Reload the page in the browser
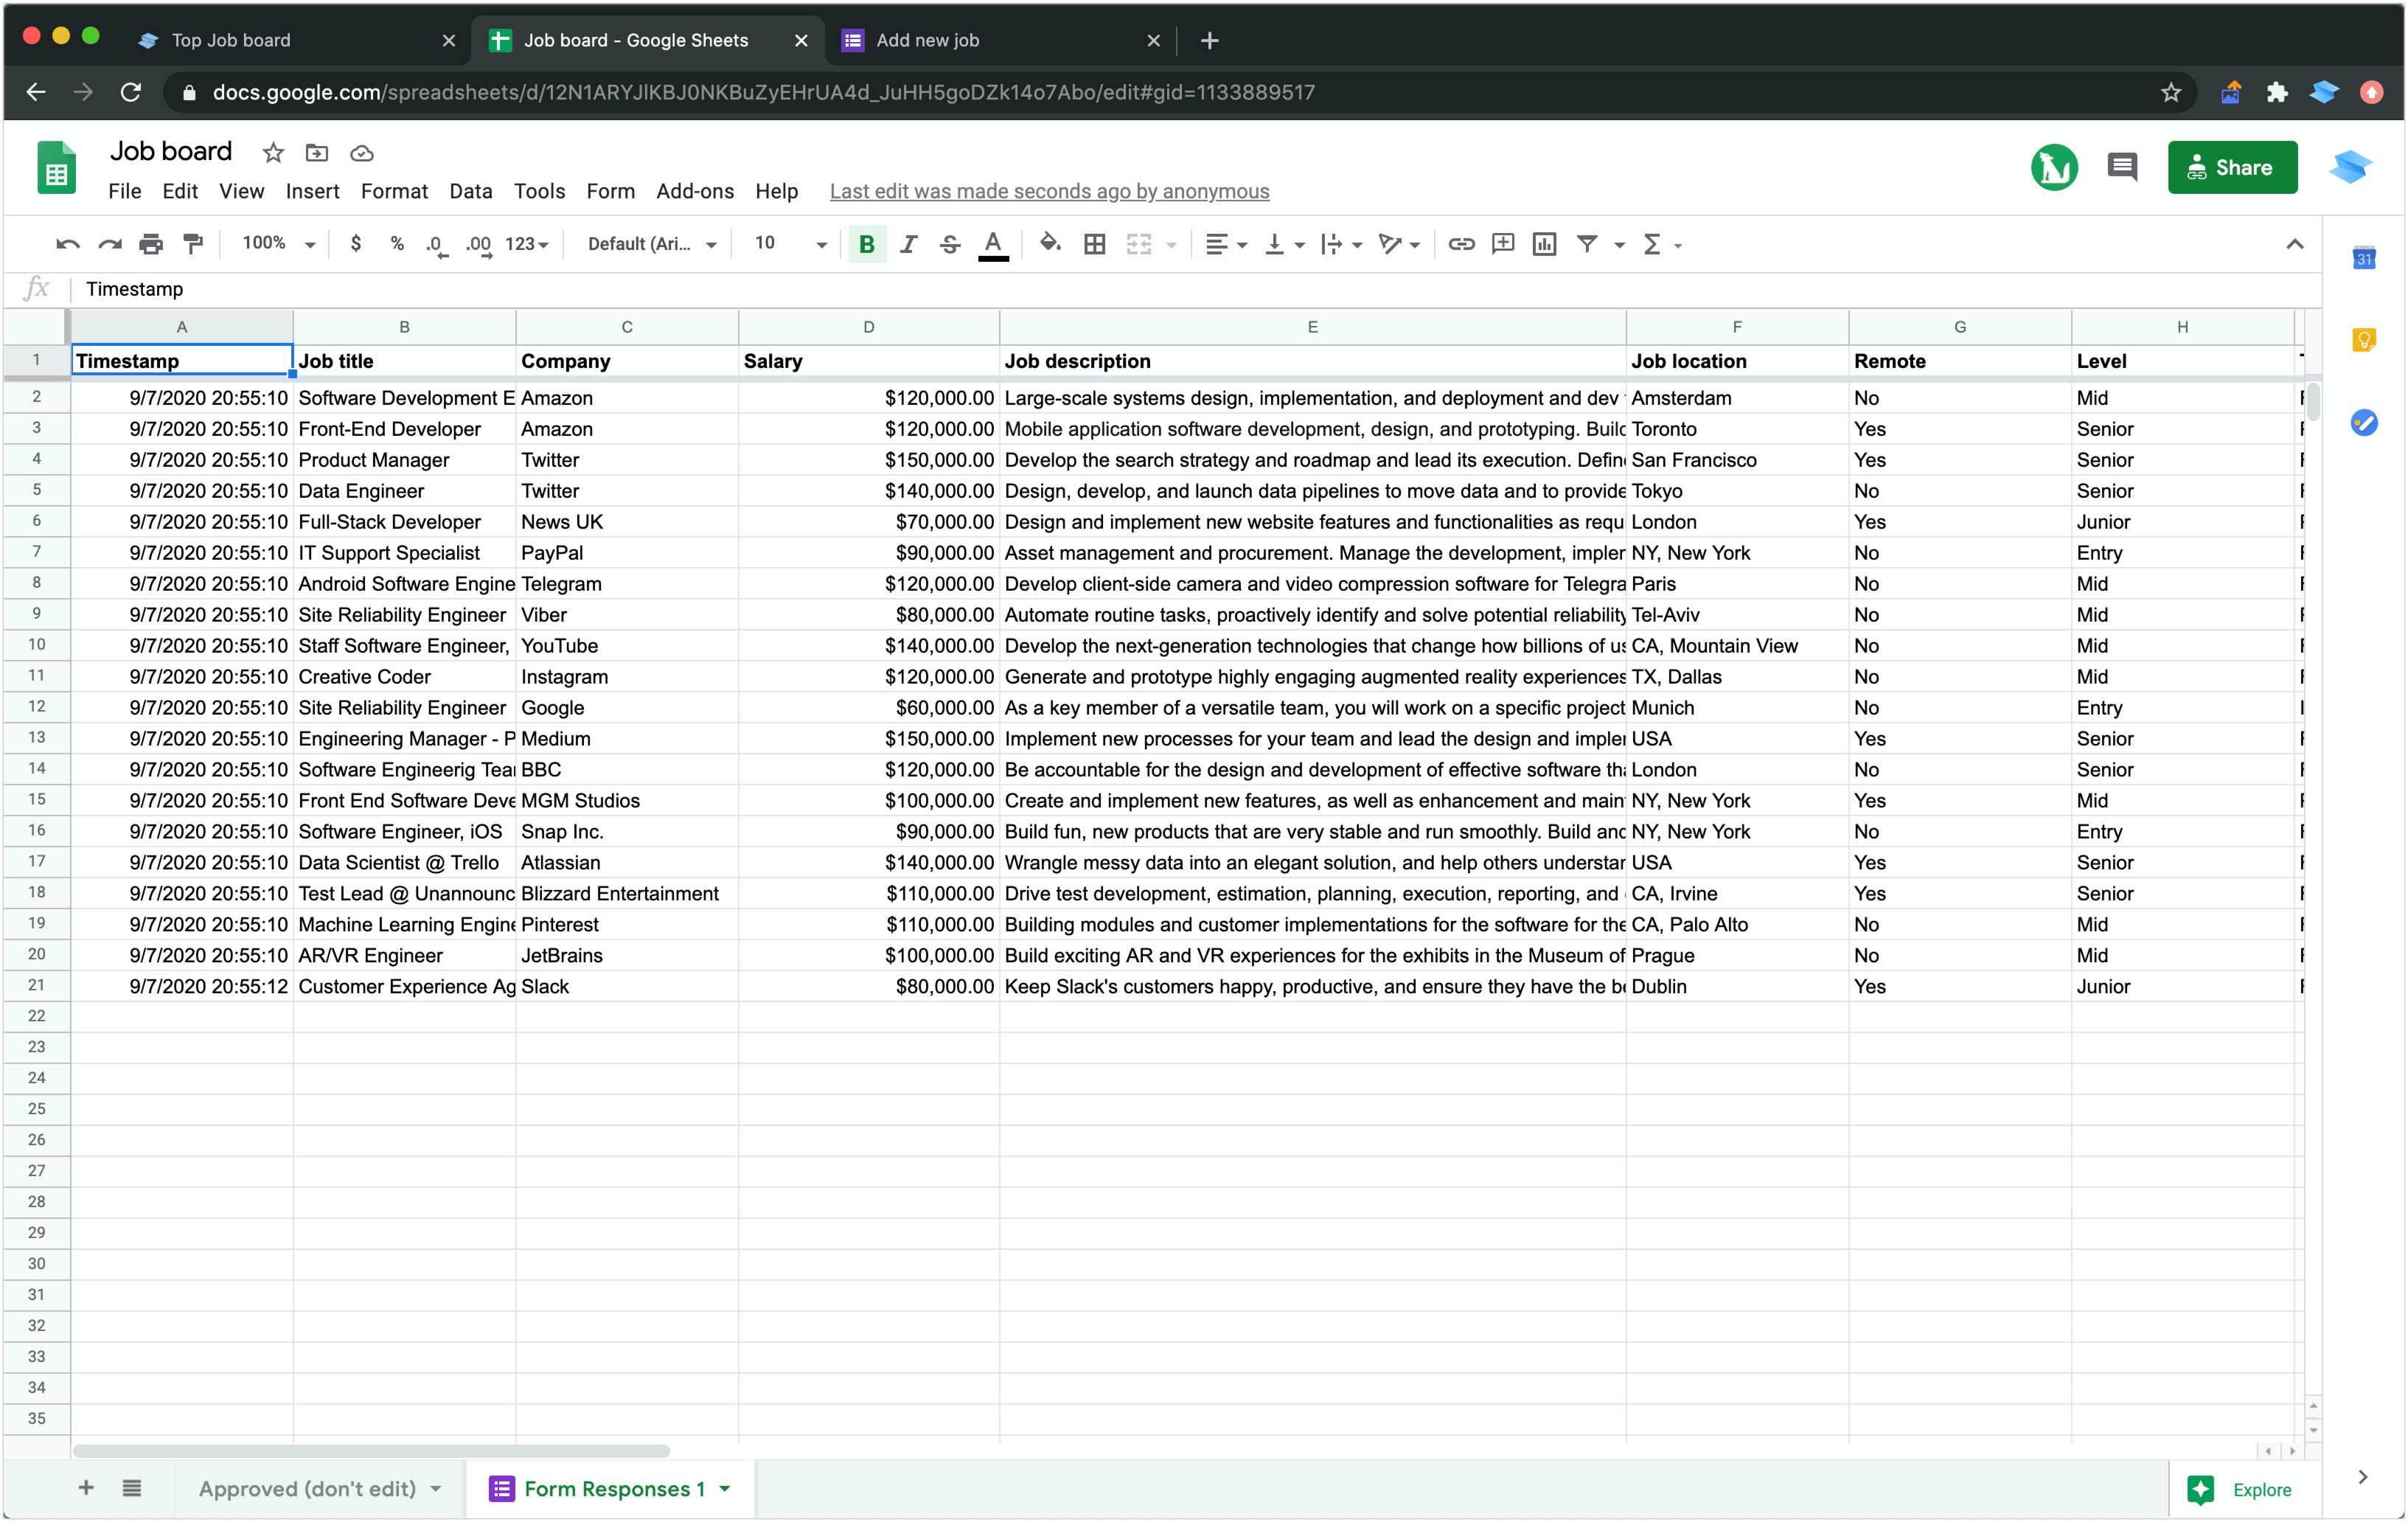The width and height of the screenshot is (2408, 1522). [131, 92]
